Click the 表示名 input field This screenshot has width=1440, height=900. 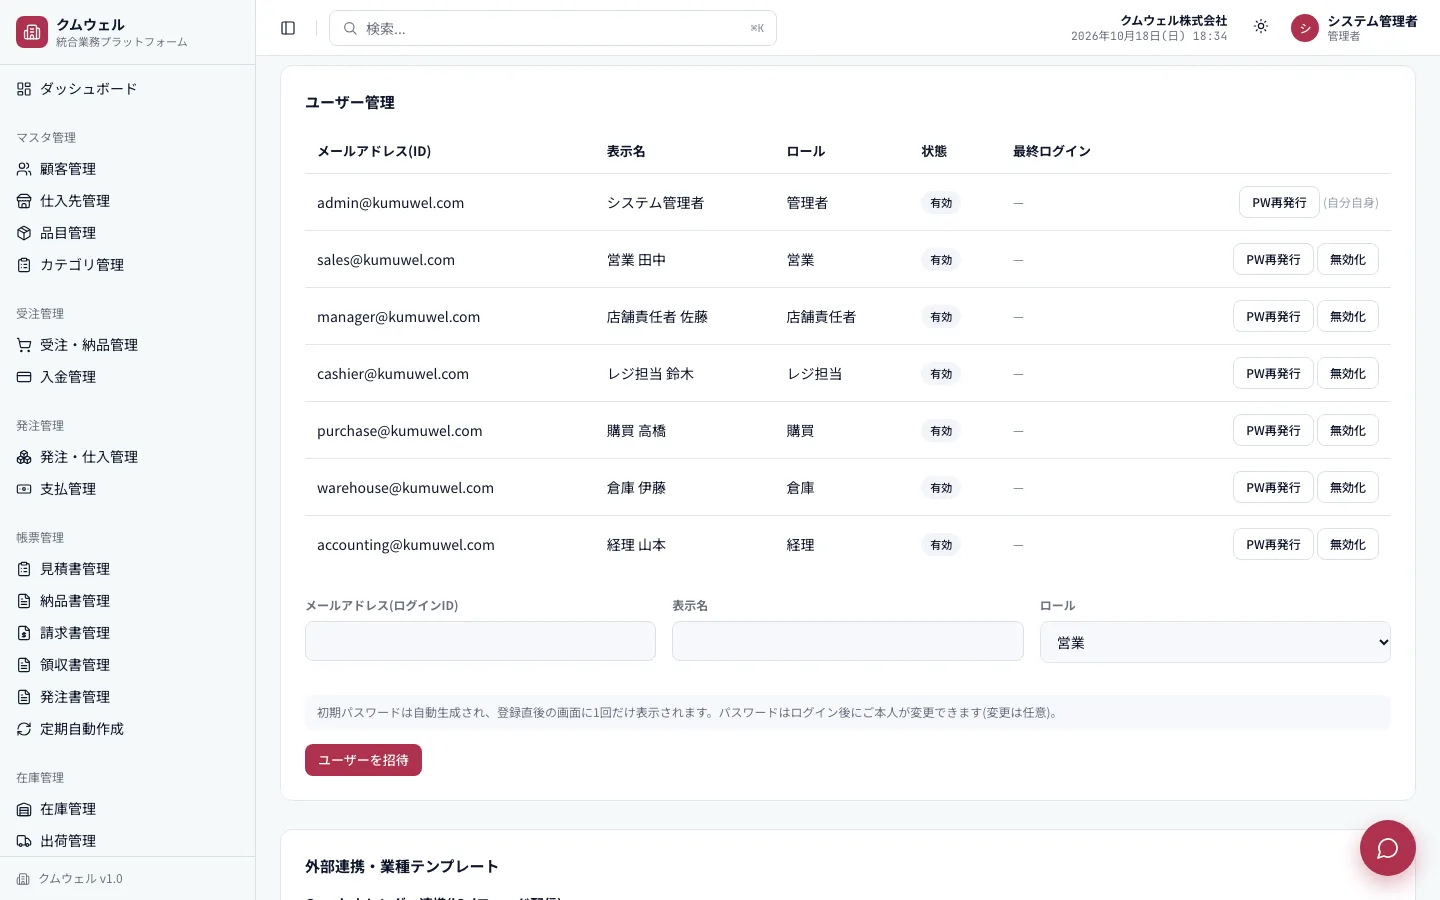pyautogui.click(x=848, y=641)
